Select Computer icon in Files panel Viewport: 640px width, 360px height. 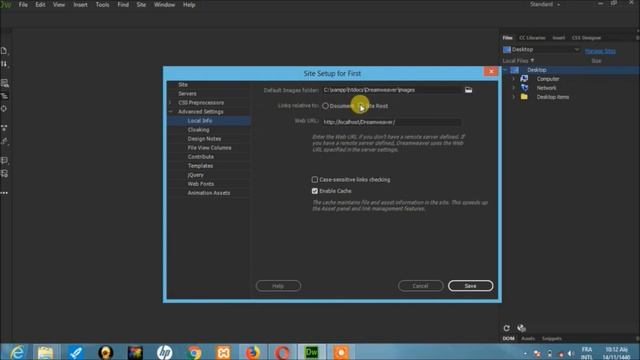coord(524,79)
